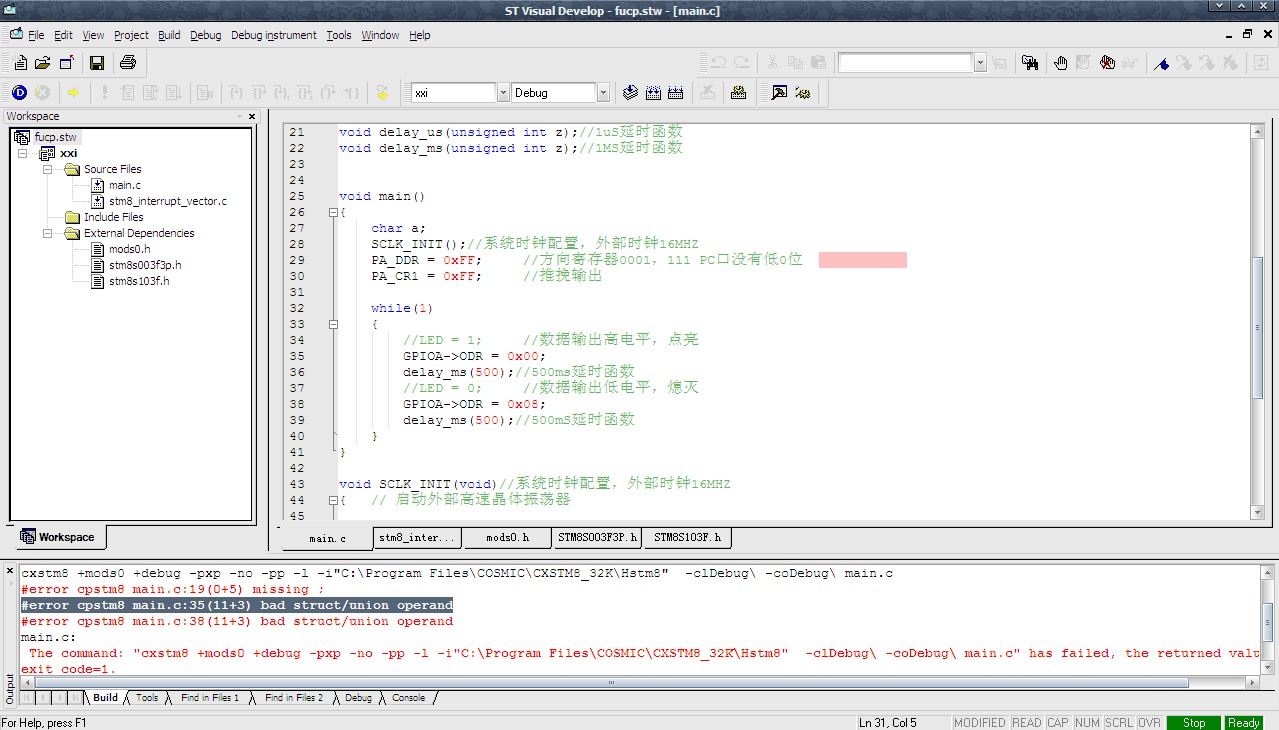Click the glasses quick watch icon
Screen dimensions: 1279x730
tap(1131, 63)
